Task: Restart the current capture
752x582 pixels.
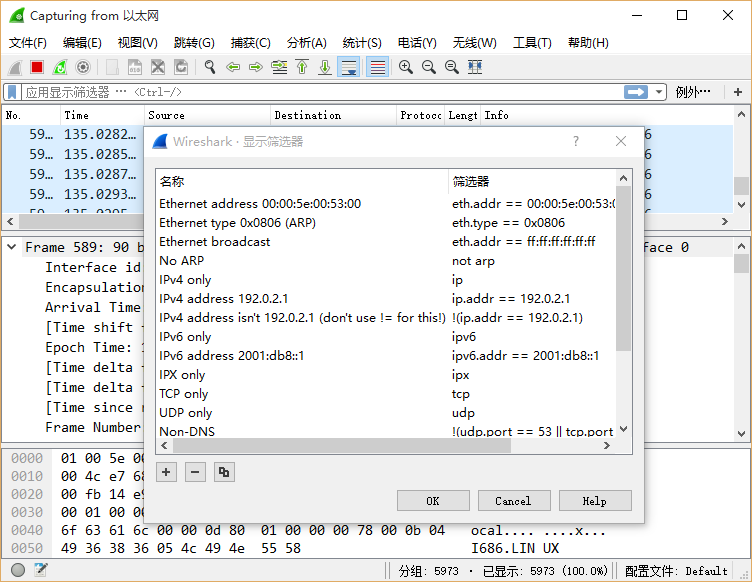Action: [60, 67]
